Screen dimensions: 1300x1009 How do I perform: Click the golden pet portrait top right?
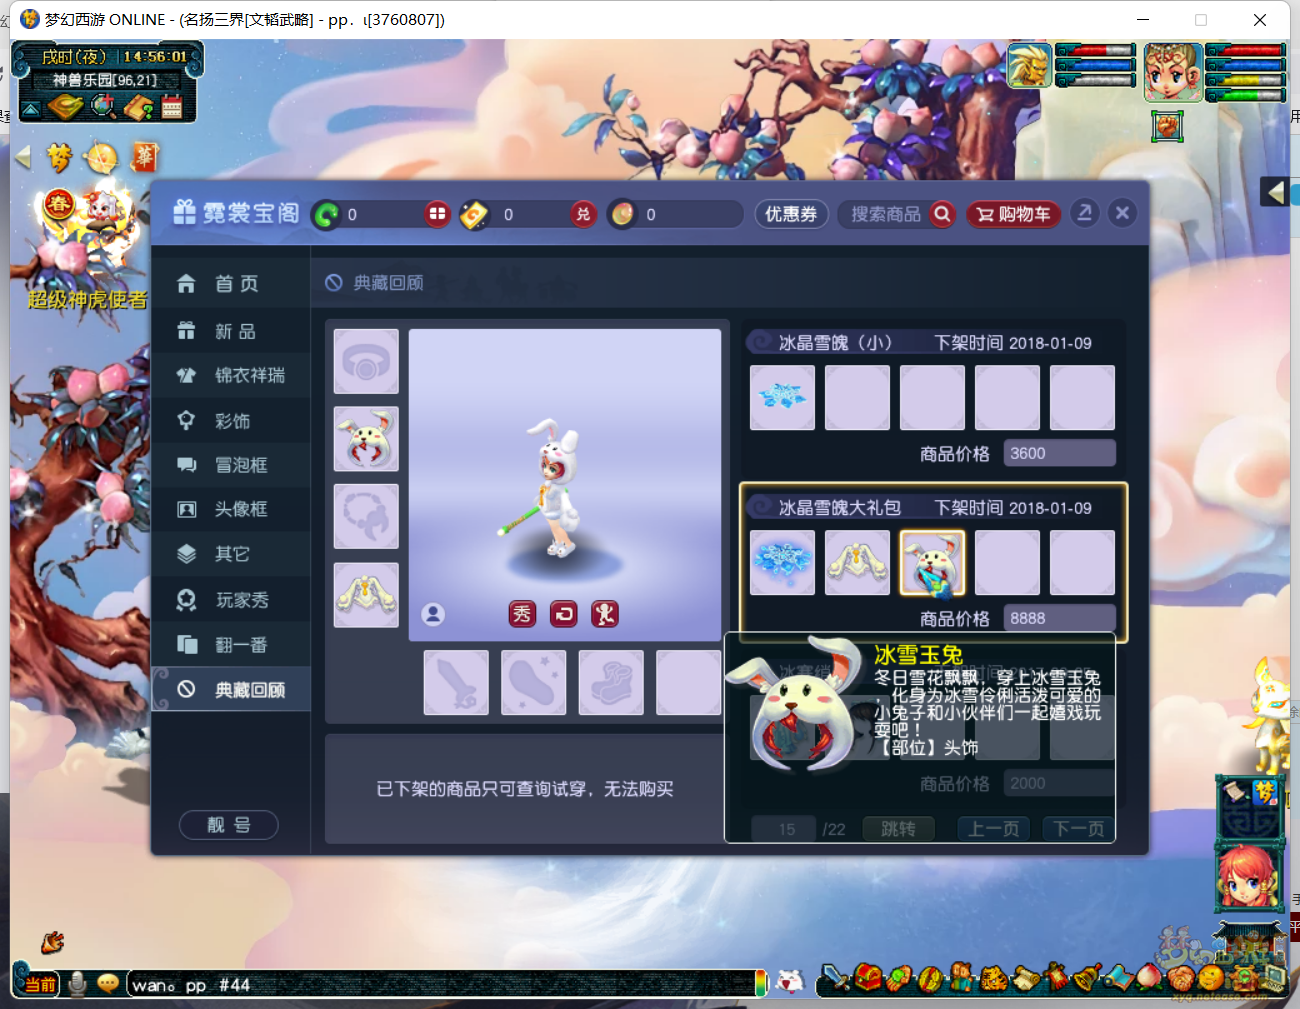click(1029, 66)
